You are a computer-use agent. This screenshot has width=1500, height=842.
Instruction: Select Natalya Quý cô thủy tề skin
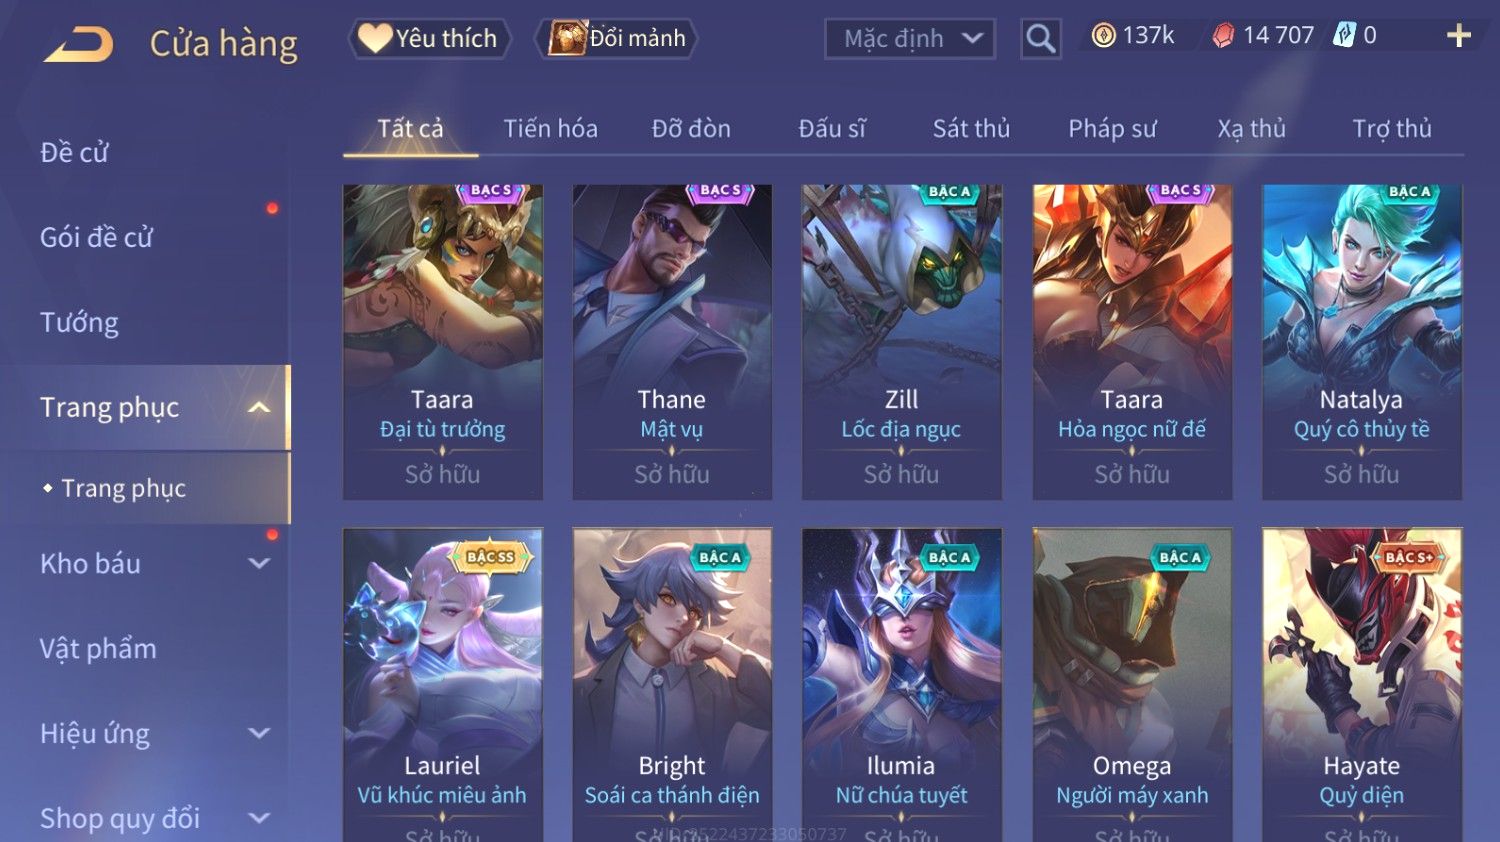(x=1362, y=342)
